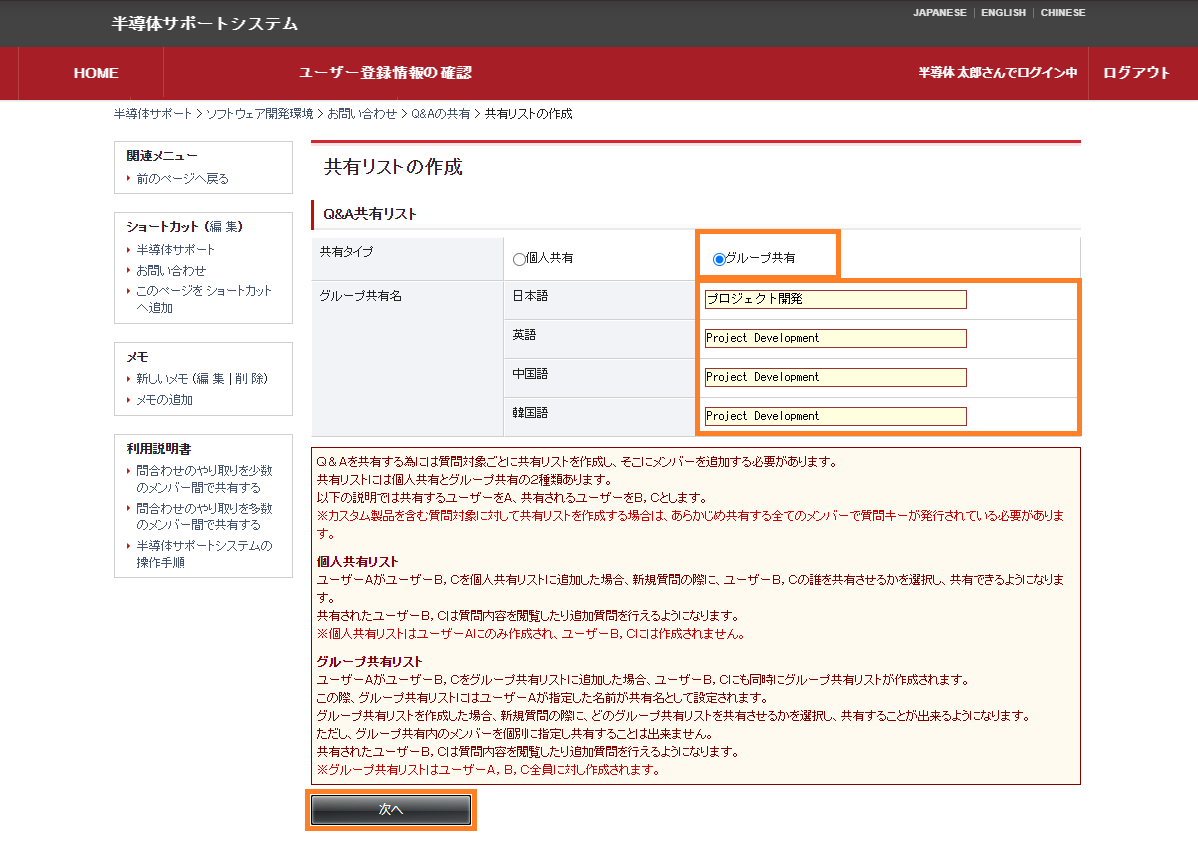Open 半導体サポートシステムの操作手順 guide link
This screenshot has height=850, width=1198.
(x=204, y=554)
